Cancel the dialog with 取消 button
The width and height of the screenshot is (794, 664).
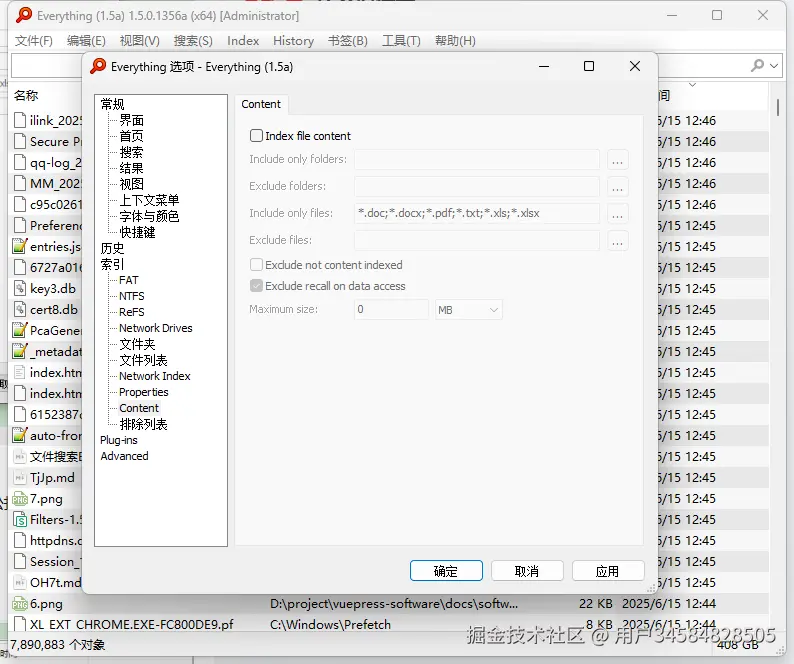(x=527, y=571)
